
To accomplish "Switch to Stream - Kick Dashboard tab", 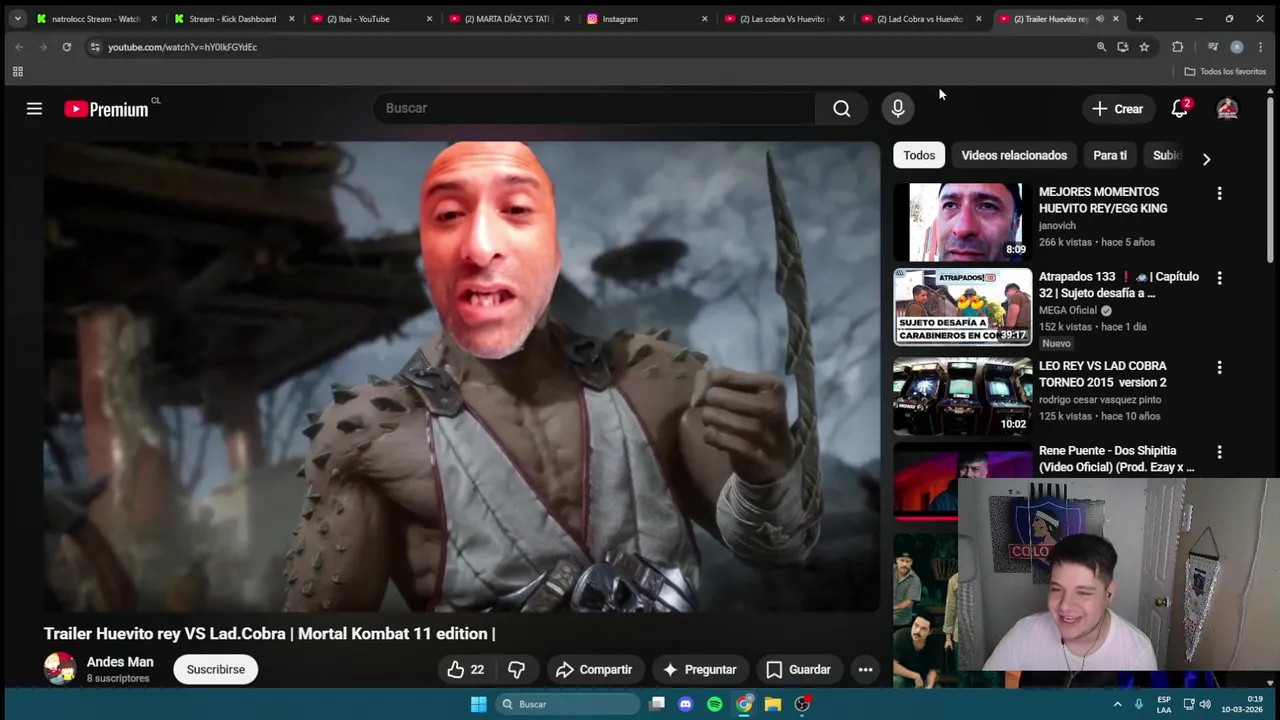I will [x=234, y=19].
